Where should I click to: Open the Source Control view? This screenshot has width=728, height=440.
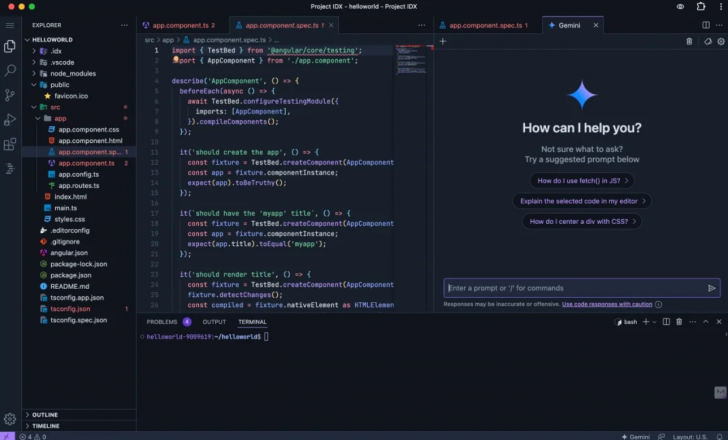coord(10,95)
